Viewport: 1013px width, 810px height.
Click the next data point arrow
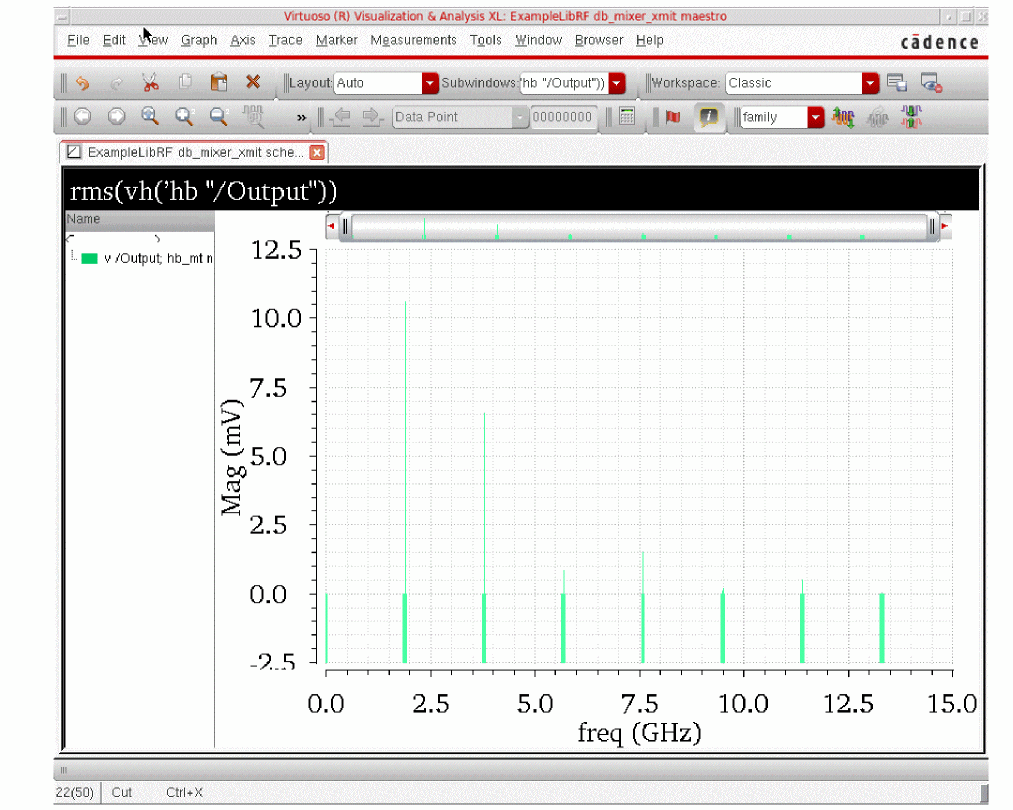[372, 116]
